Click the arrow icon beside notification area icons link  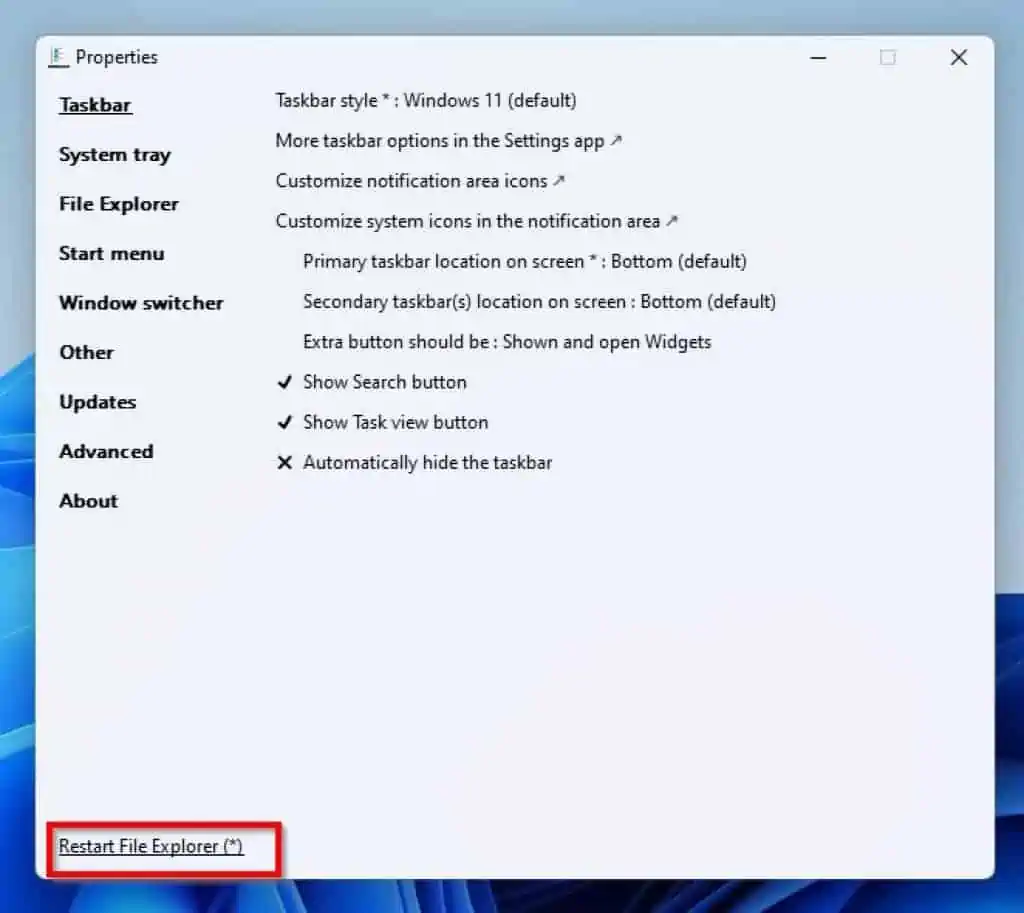click(561, 180)
